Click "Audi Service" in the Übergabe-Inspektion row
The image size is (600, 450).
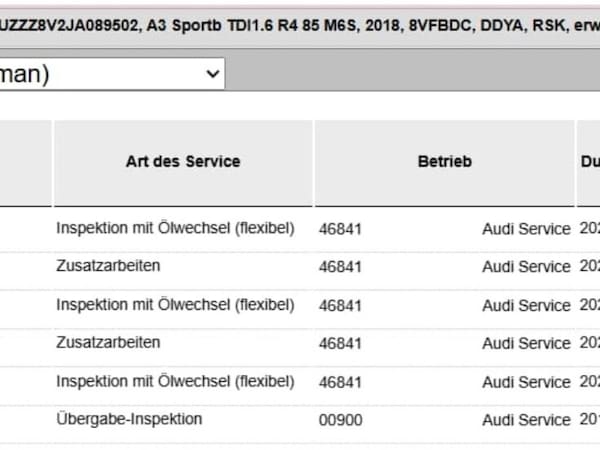(526, 420)
